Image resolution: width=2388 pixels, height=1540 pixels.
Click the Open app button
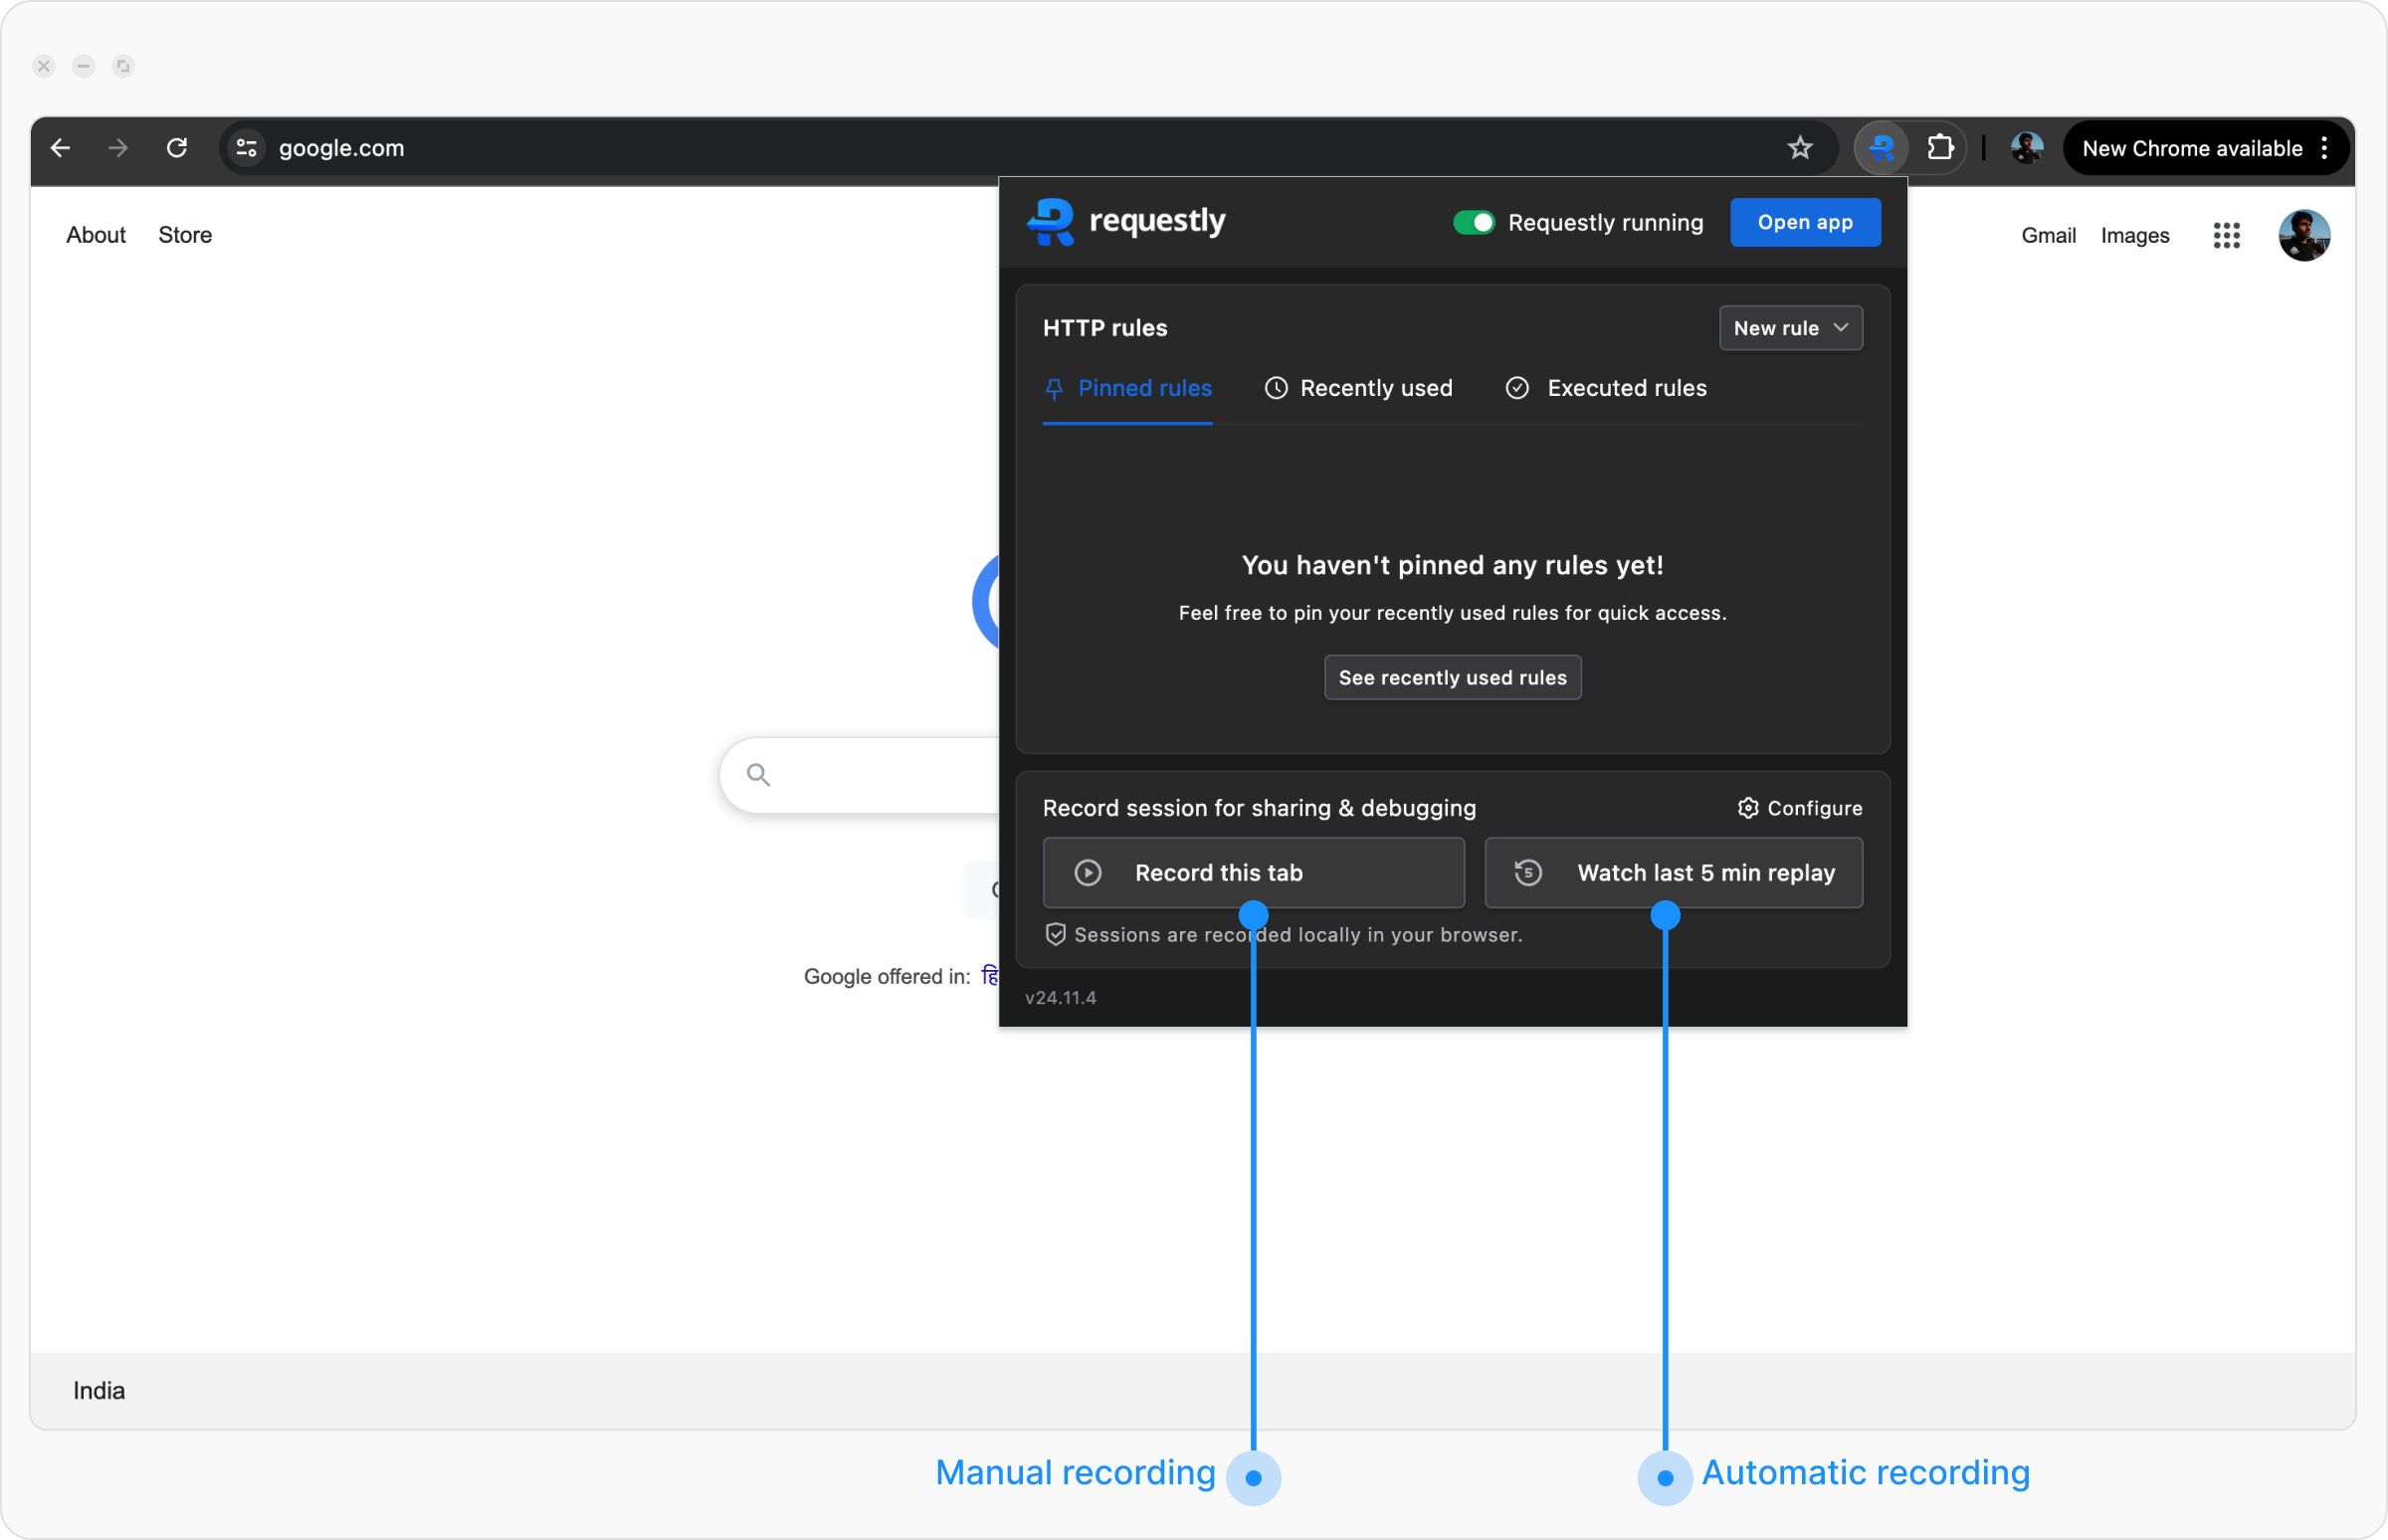[x=1804, y=222]
